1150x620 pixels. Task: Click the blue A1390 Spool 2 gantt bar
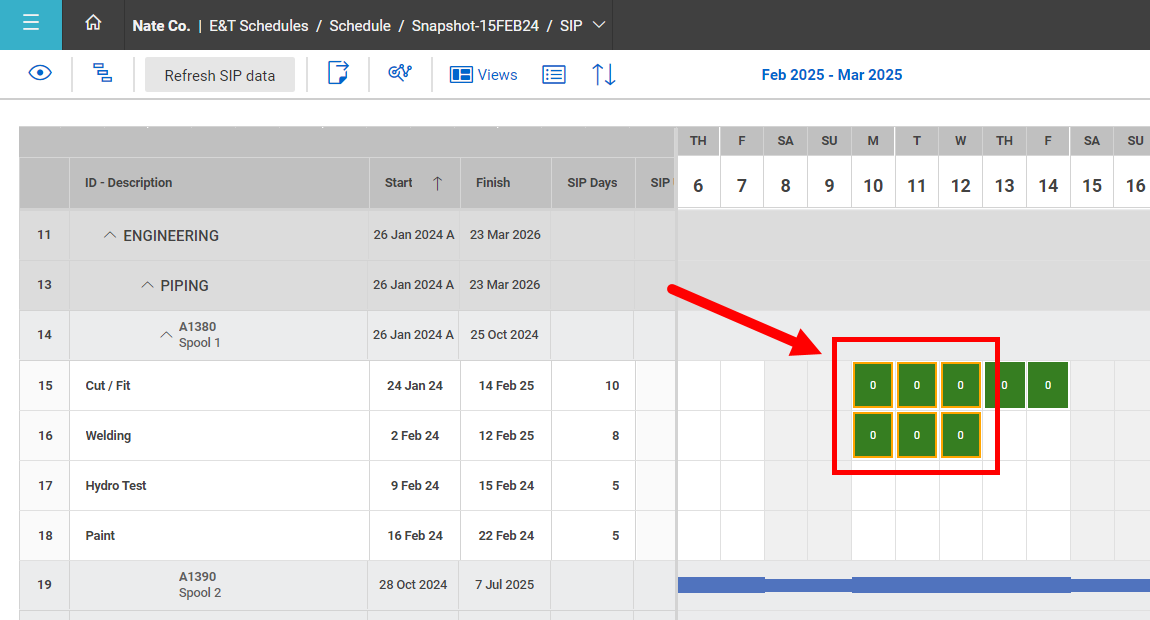tap(914, 585)
